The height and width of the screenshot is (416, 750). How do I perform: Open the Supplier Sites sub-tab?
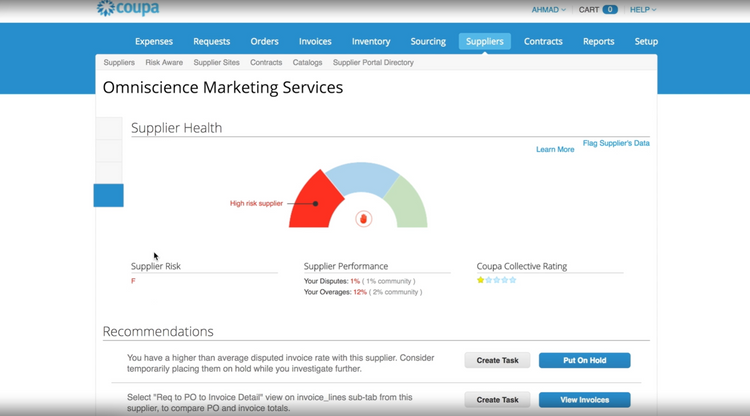coord(216,63)
